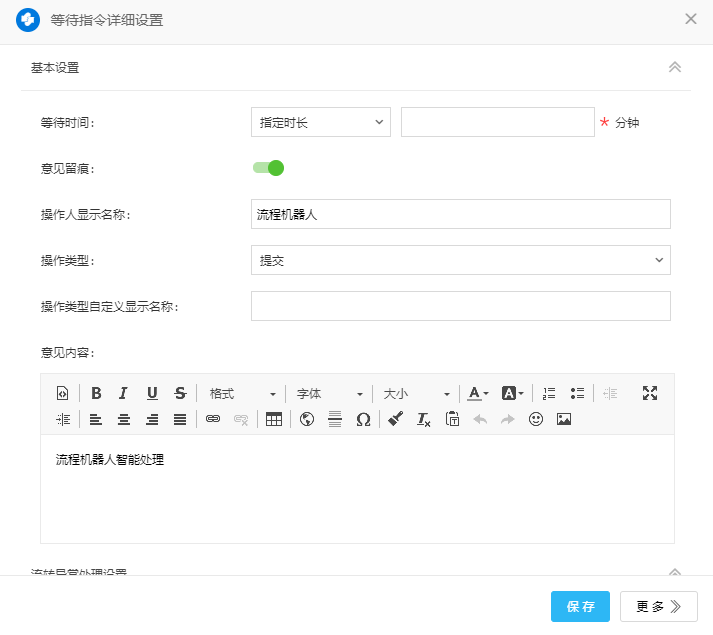Open the emoji smiley picker
713x635 pixels.
pos(536,419)
